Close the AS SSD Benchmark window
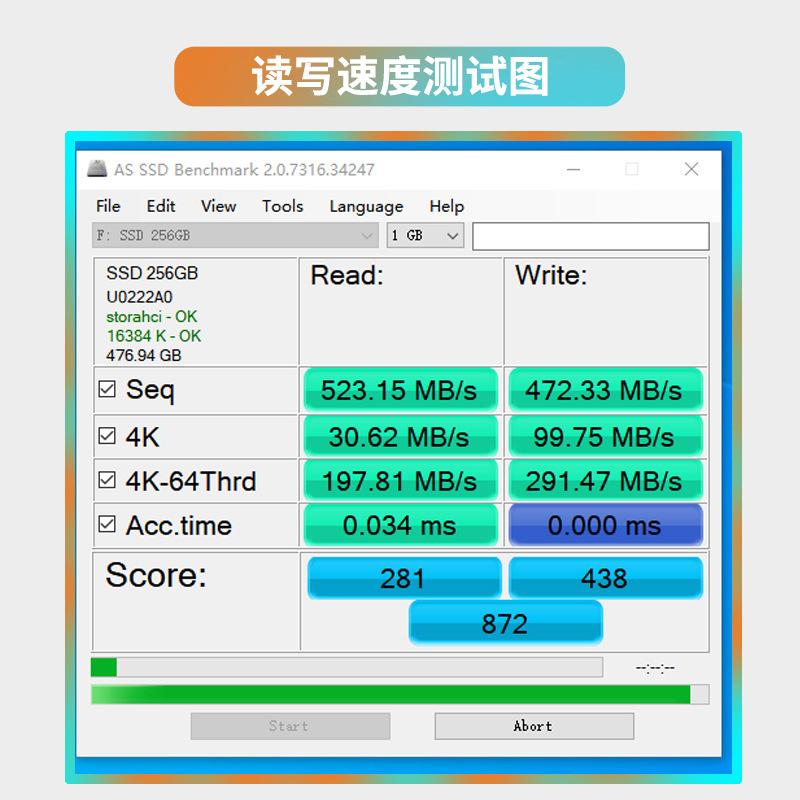The width and height of the screenshot is (800, 800). pyautogui.click(x=691, y=169)
